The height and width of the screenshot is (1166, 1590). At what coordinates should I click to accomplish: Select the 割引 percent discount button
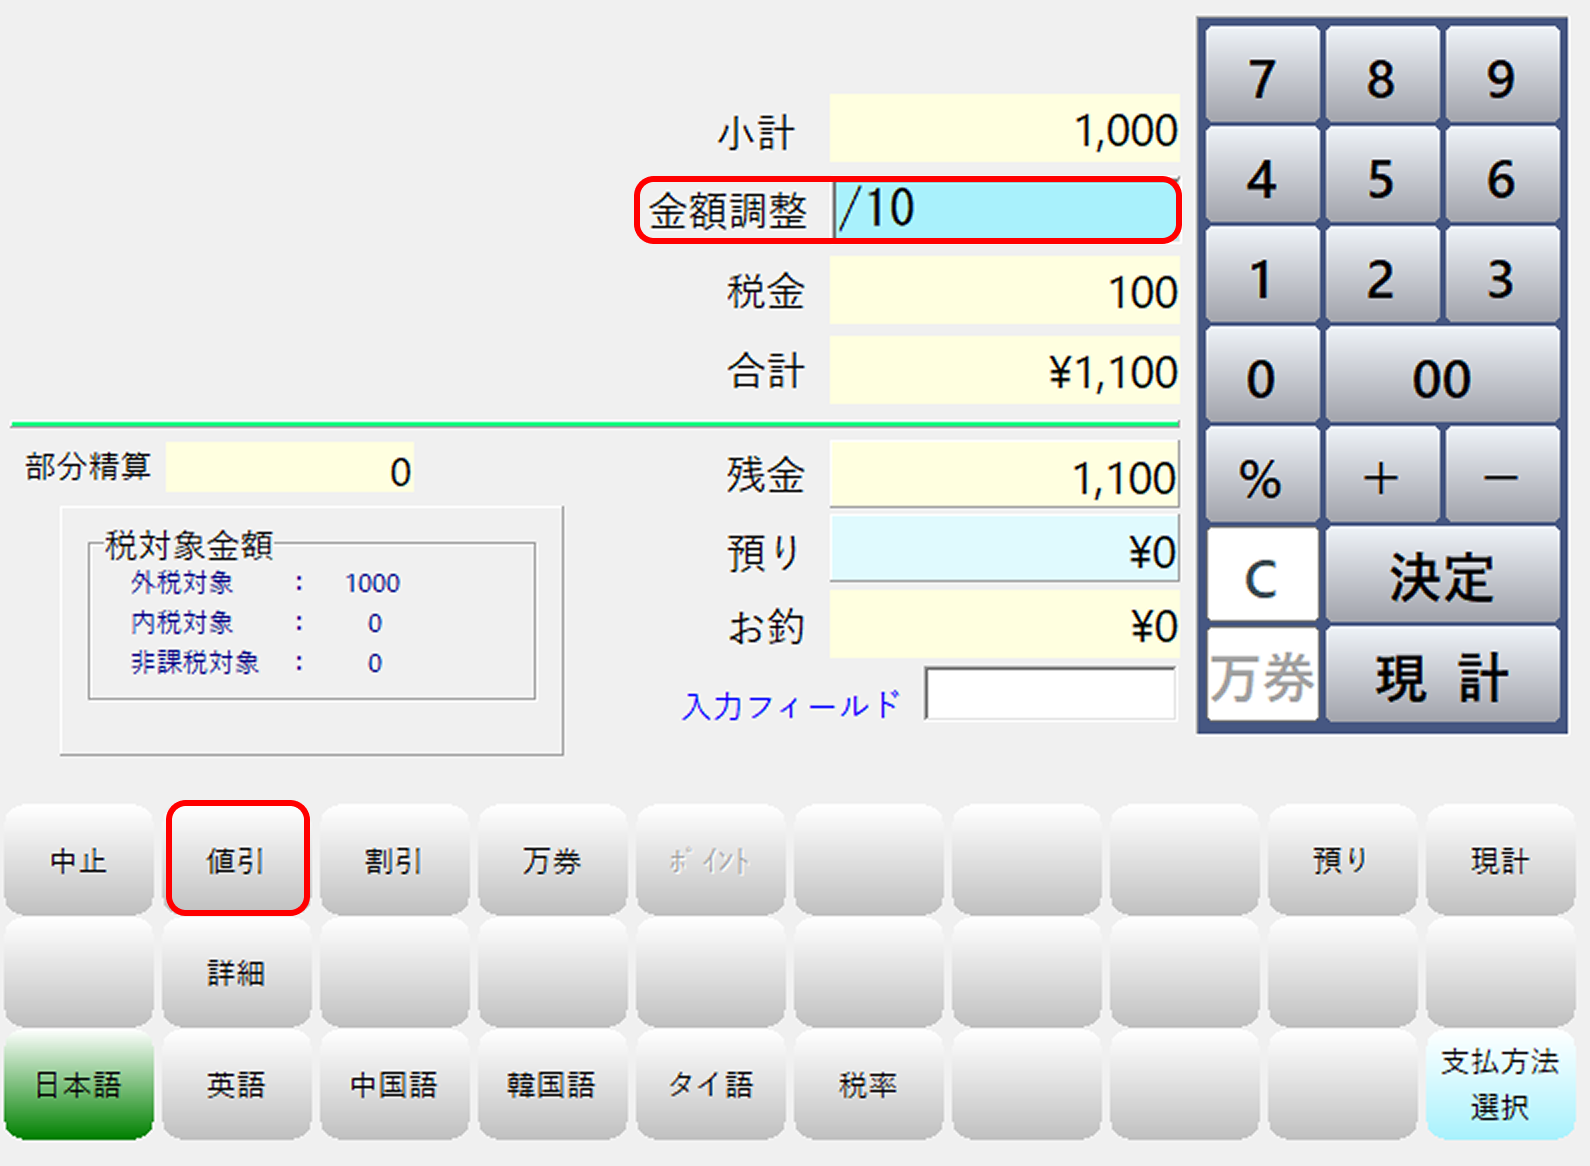394,860
